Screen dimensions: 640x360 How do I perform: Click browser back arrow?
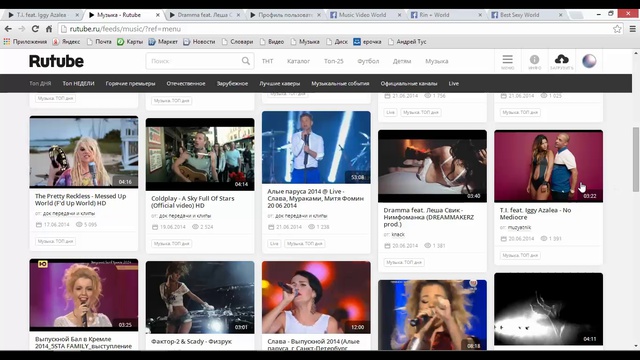point(8,29)
